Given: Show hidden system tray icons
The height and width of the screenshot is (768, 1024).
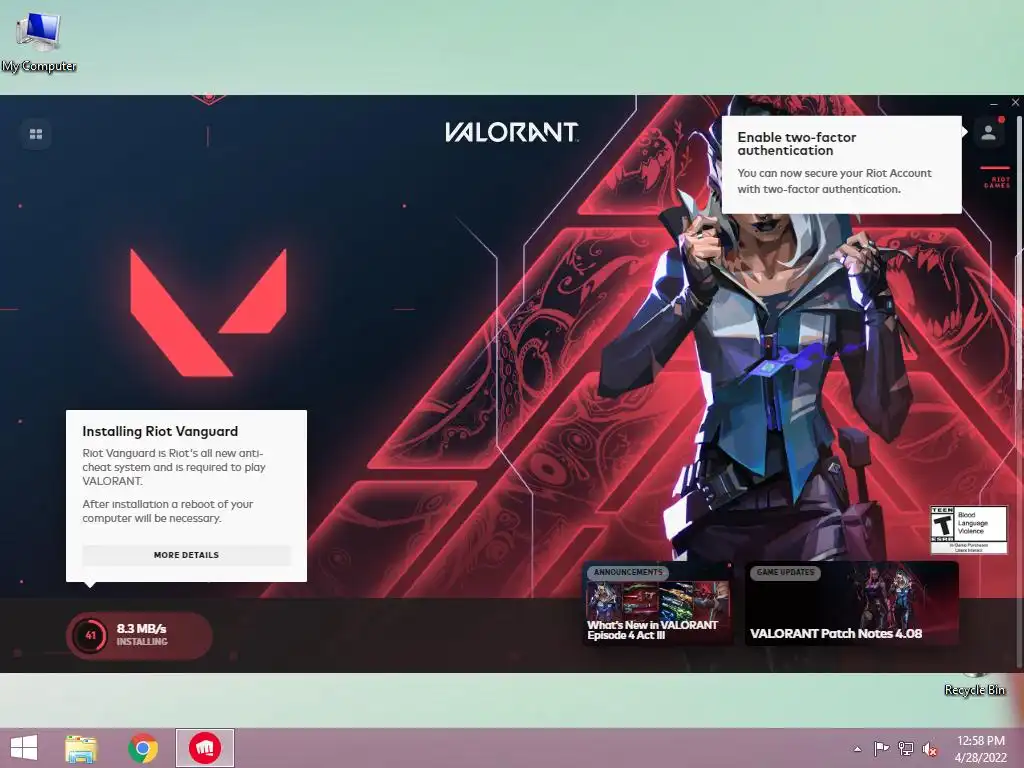Looking at the screenshot, I should [857, 749].
